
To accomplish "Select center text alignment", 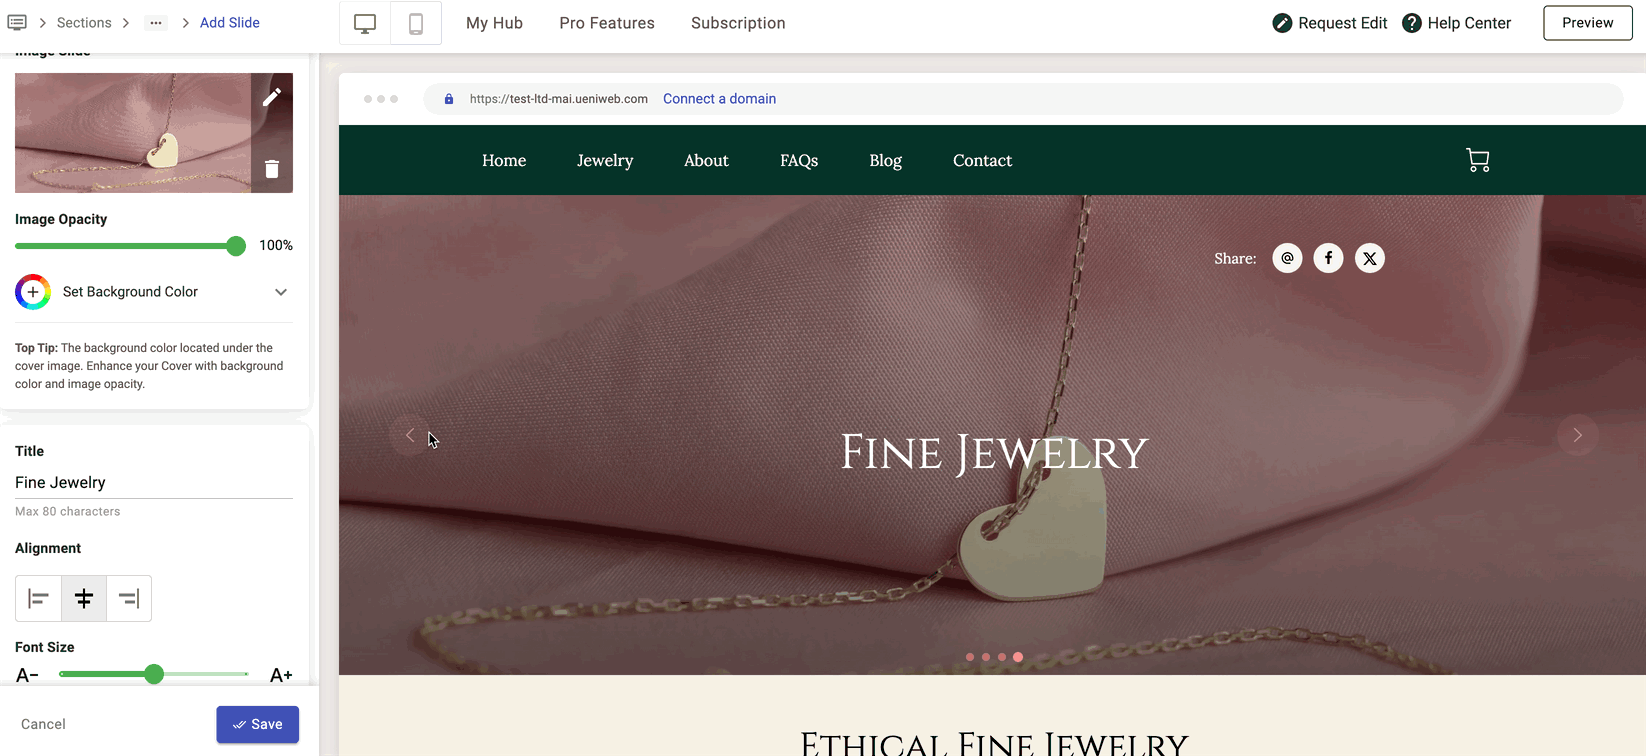I will [x=84, y=599].
